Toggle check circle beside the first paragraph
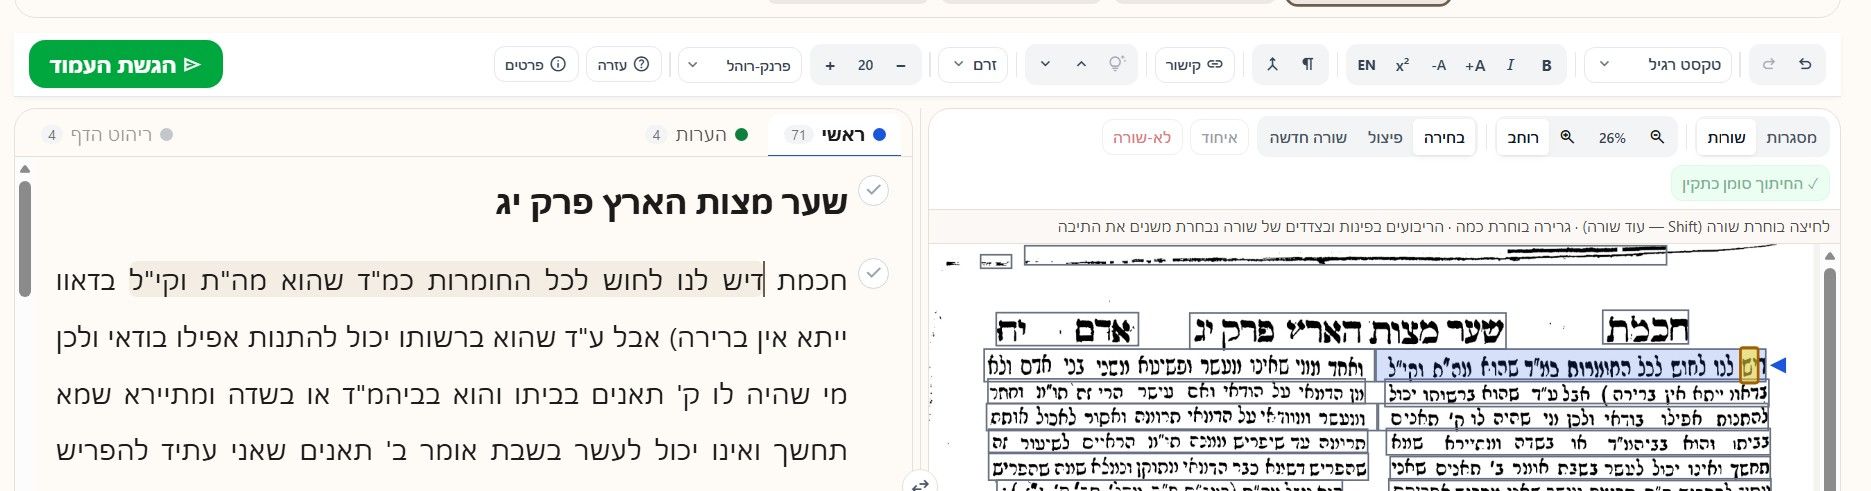The image size is (1871, 491). pos(873,272)
